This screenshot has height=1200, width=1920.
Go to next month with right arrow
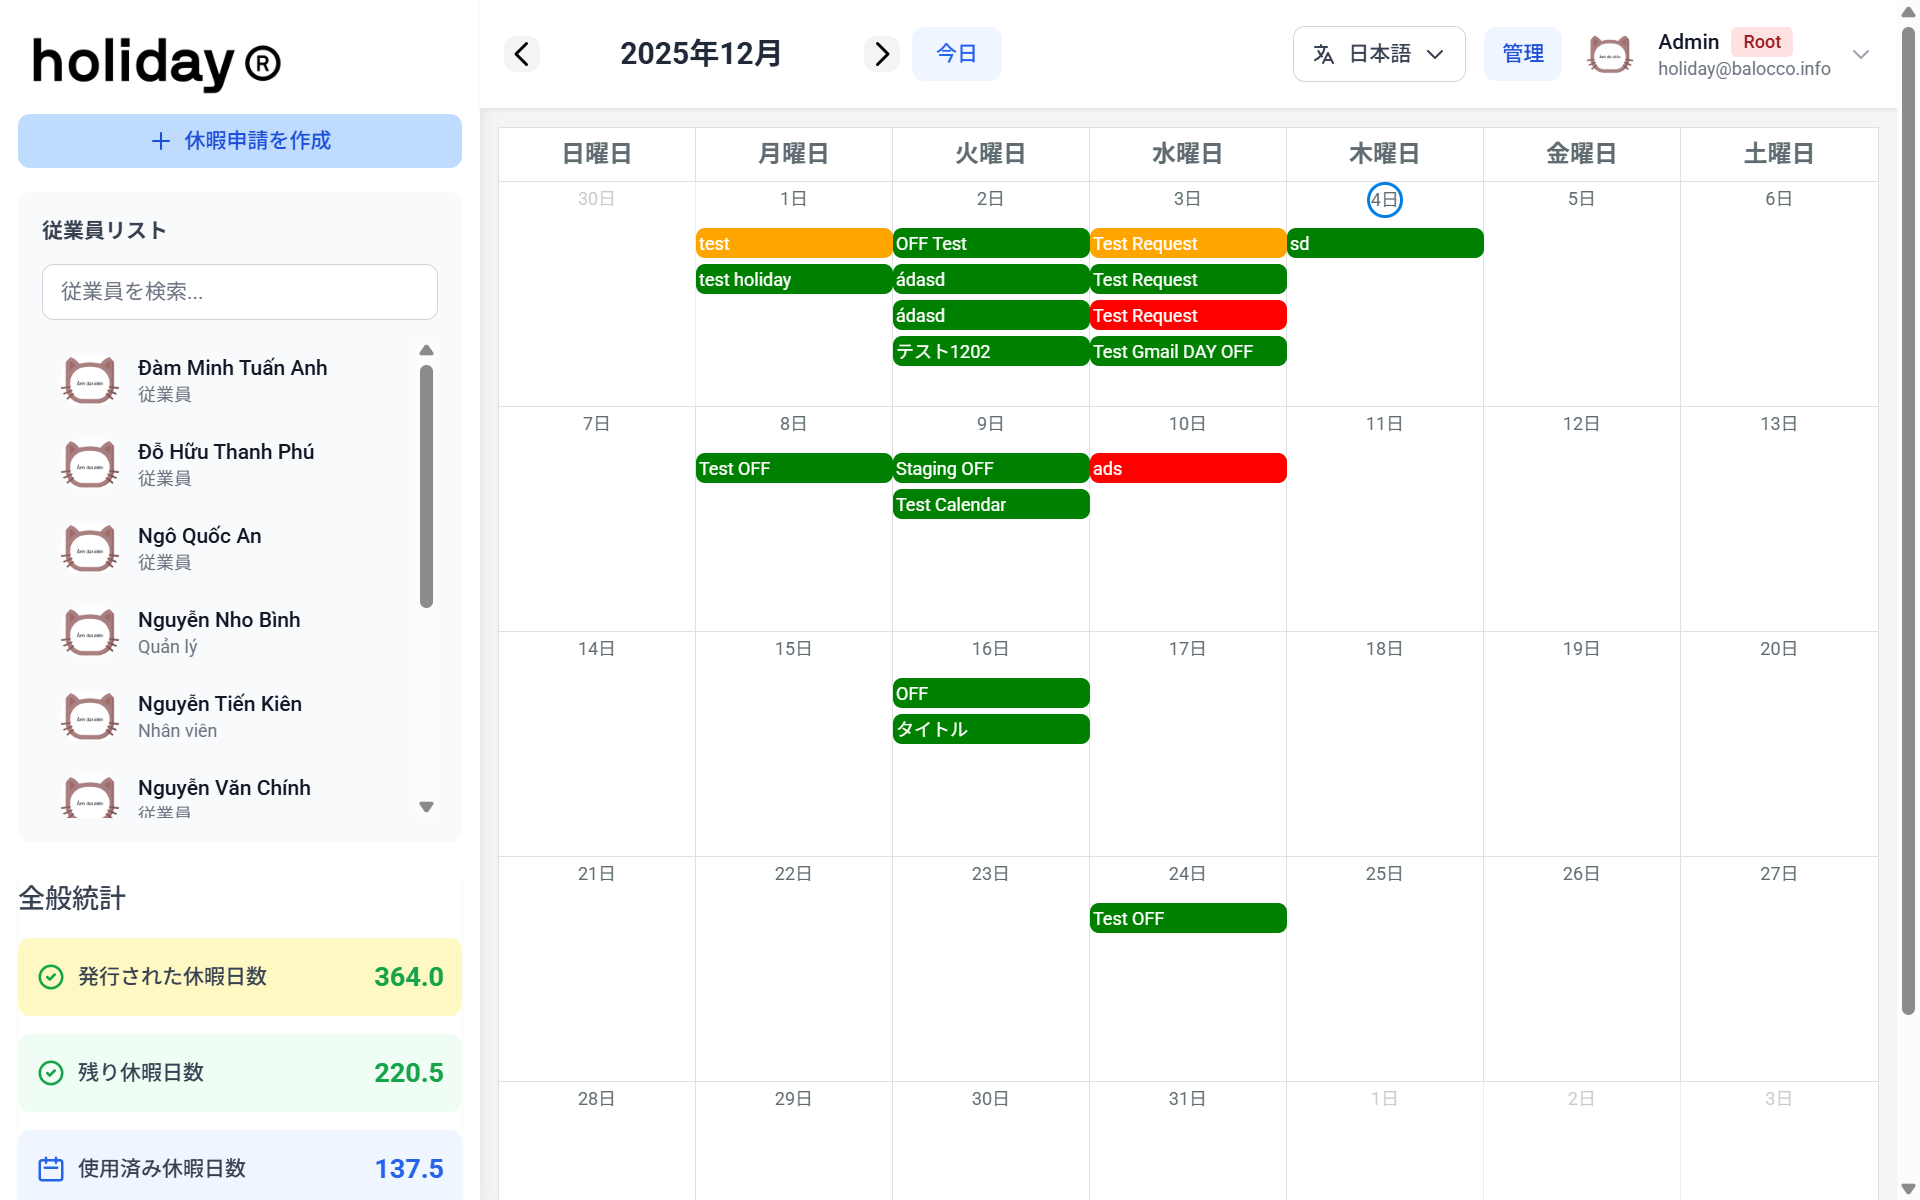[881, 54]
